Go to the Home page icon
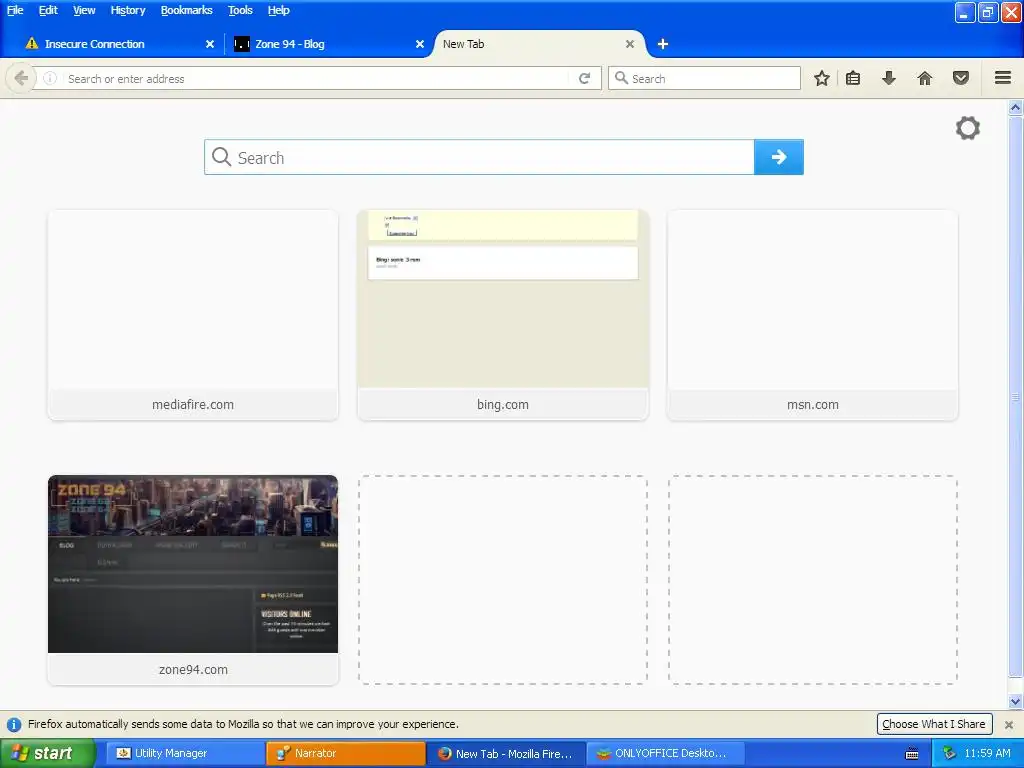 925,78
